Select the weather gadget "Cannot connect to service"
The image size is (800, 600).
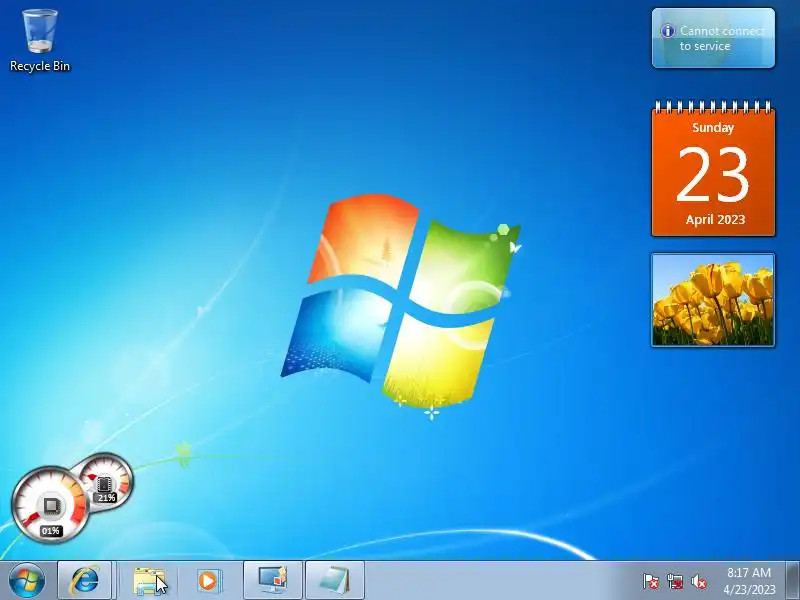pyautogui.click(x=713, y=38)
